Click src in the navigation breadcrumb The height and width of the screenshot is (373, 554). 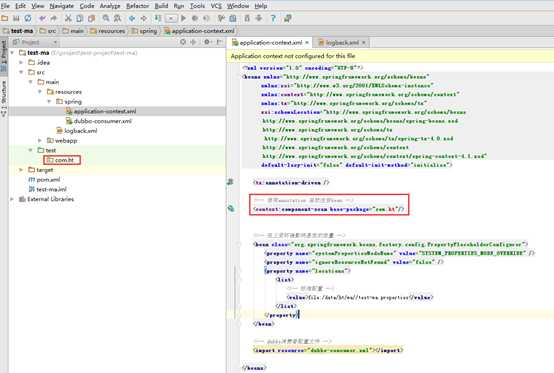coord(48,31)
